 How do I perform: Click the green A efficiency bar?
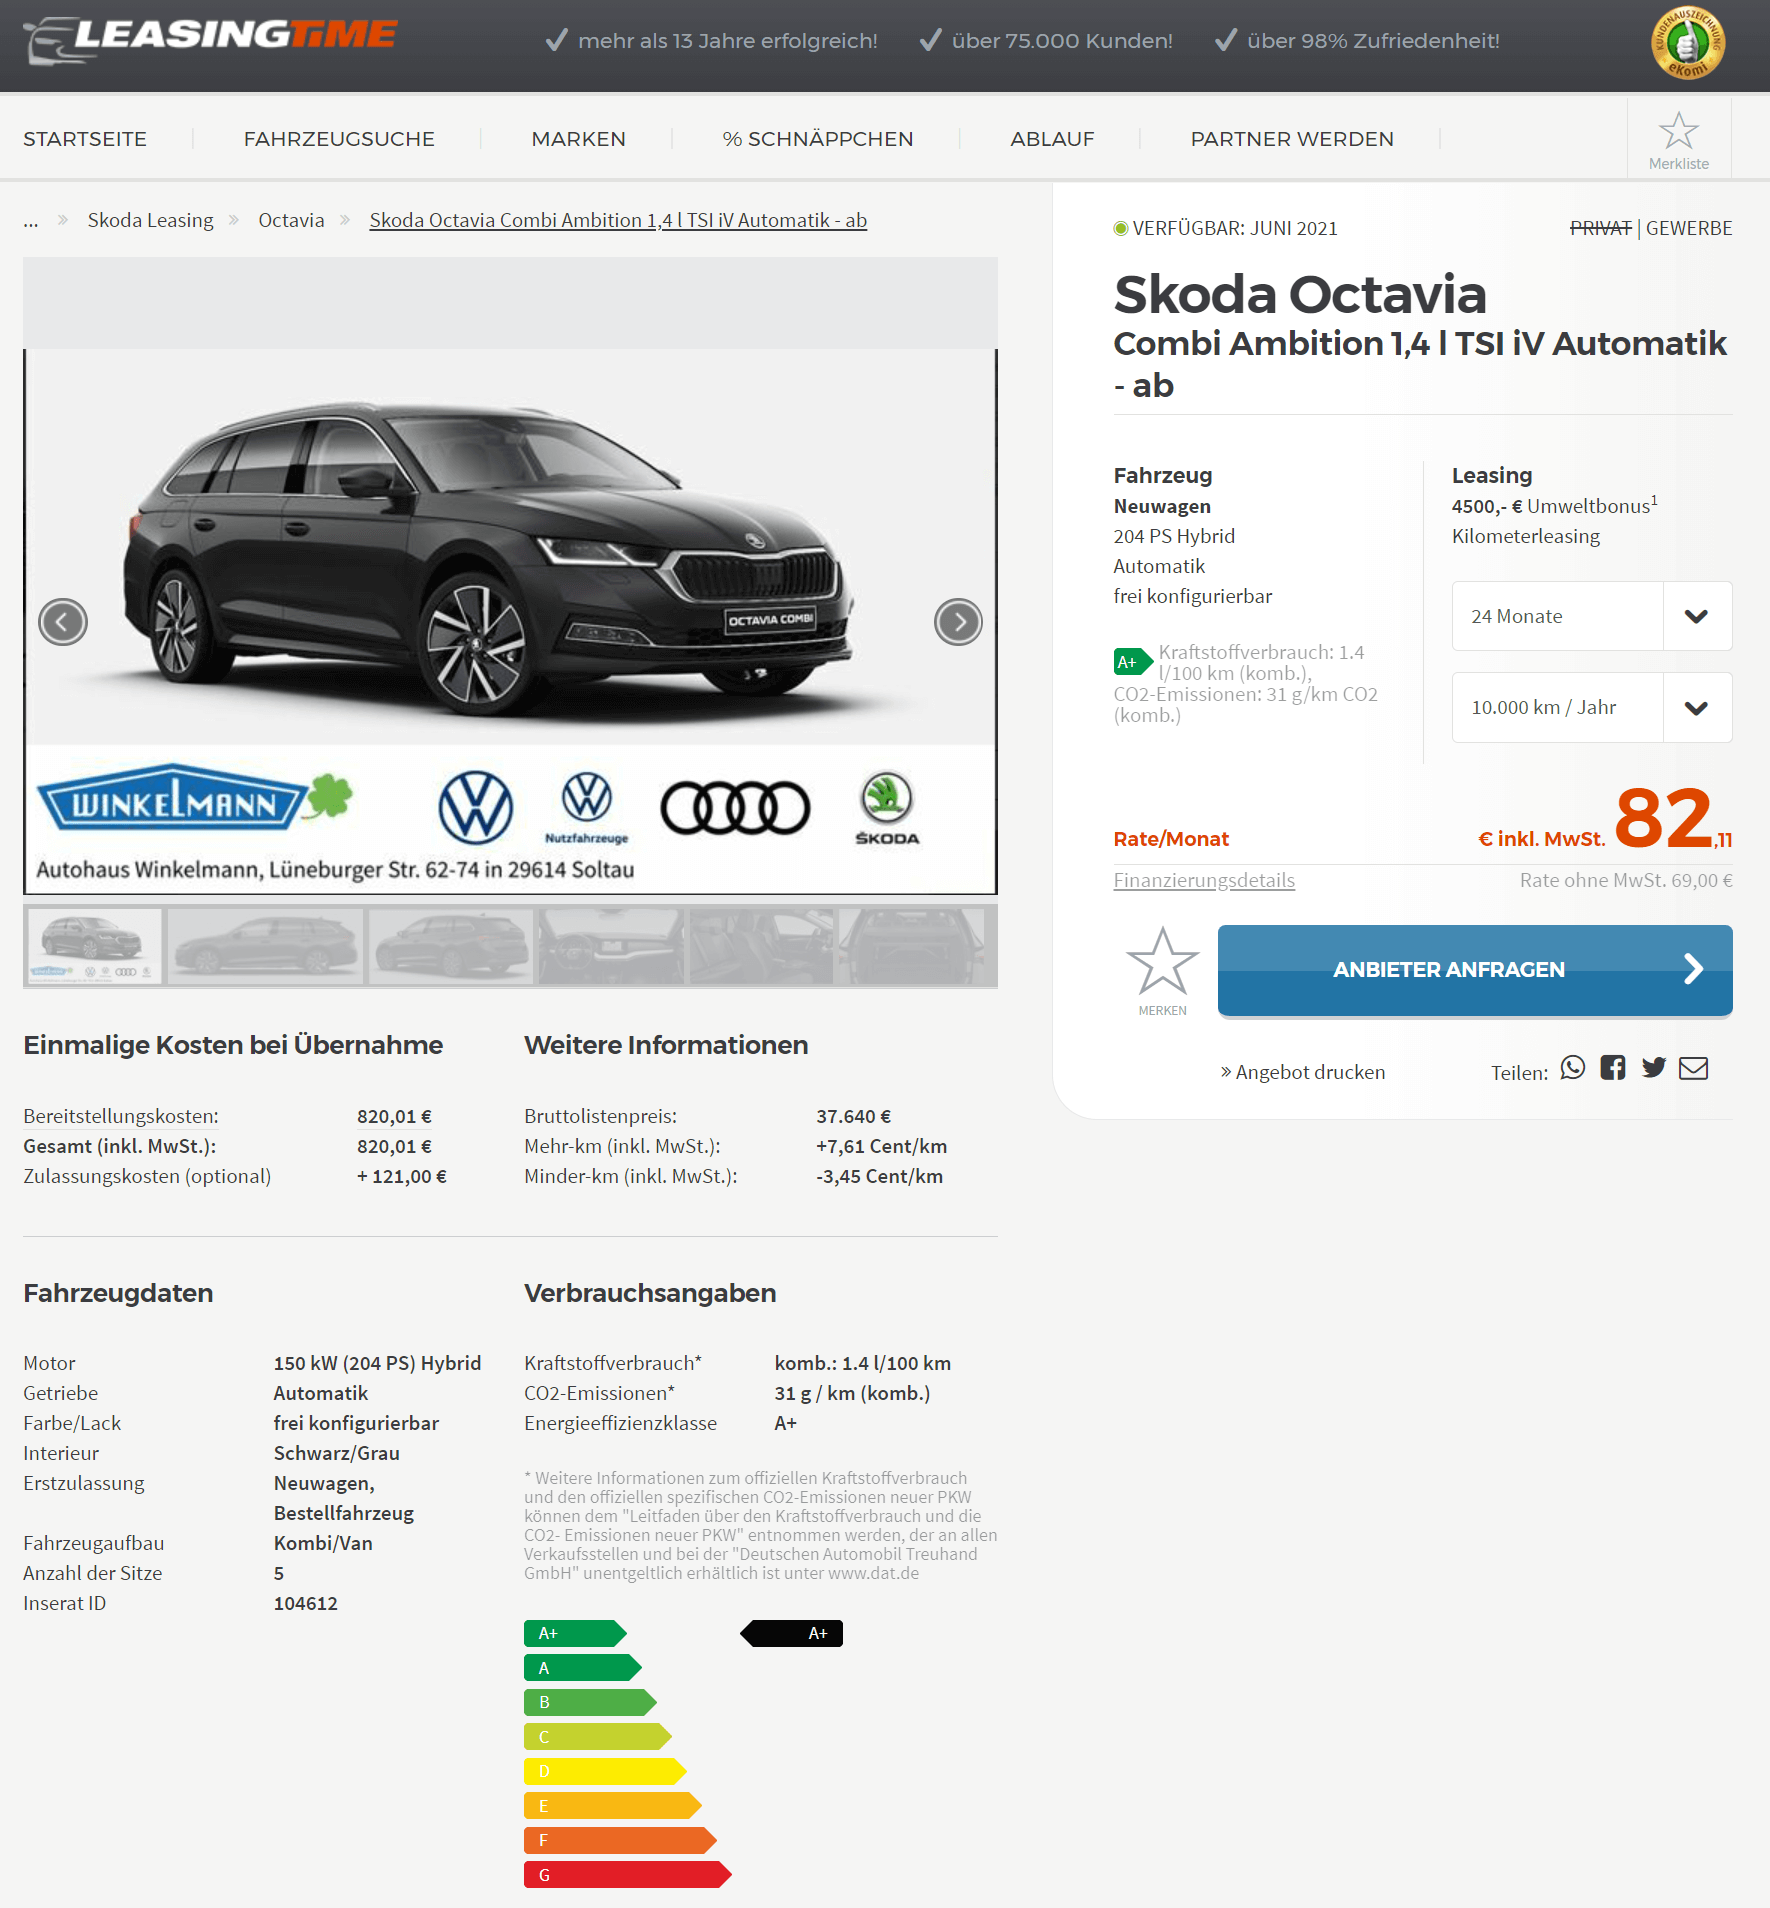pos(583,1667)
